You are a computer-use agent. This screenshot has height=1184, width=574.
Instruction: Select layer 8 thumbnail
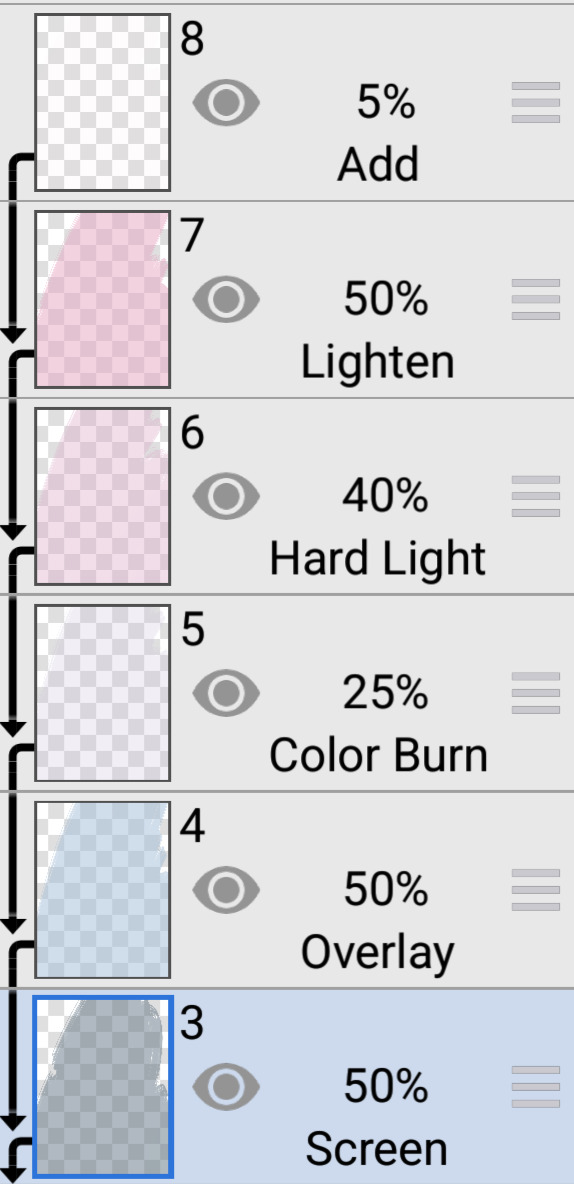point(103,103)
